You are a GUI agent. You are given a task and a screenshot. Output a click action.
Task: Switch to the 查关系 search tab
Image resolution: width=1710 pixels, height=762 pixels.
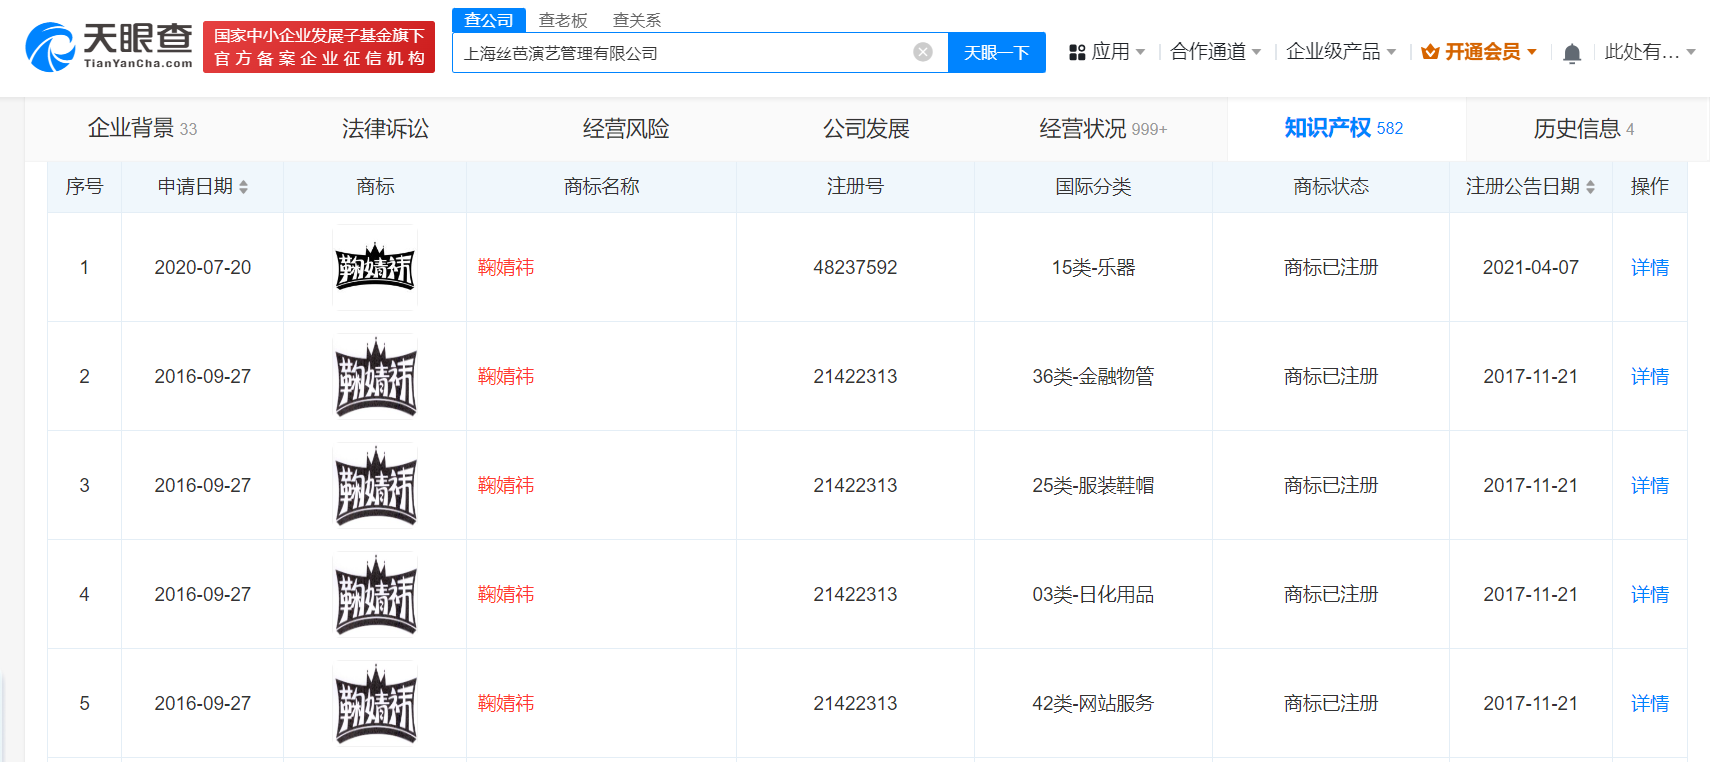(637, 20)
